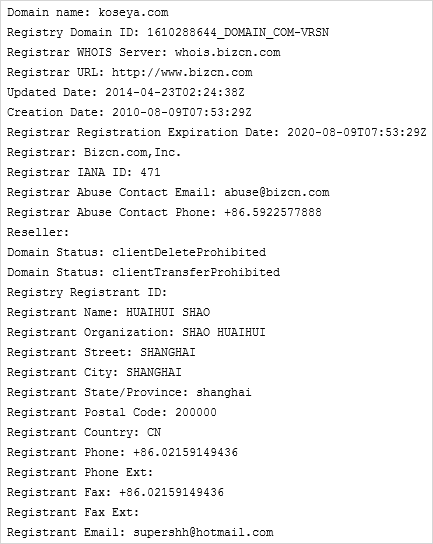This screenshot has width=433, height=544.
Task: Click the Registrant Postal Code 200000
Action: click(196, 413)
